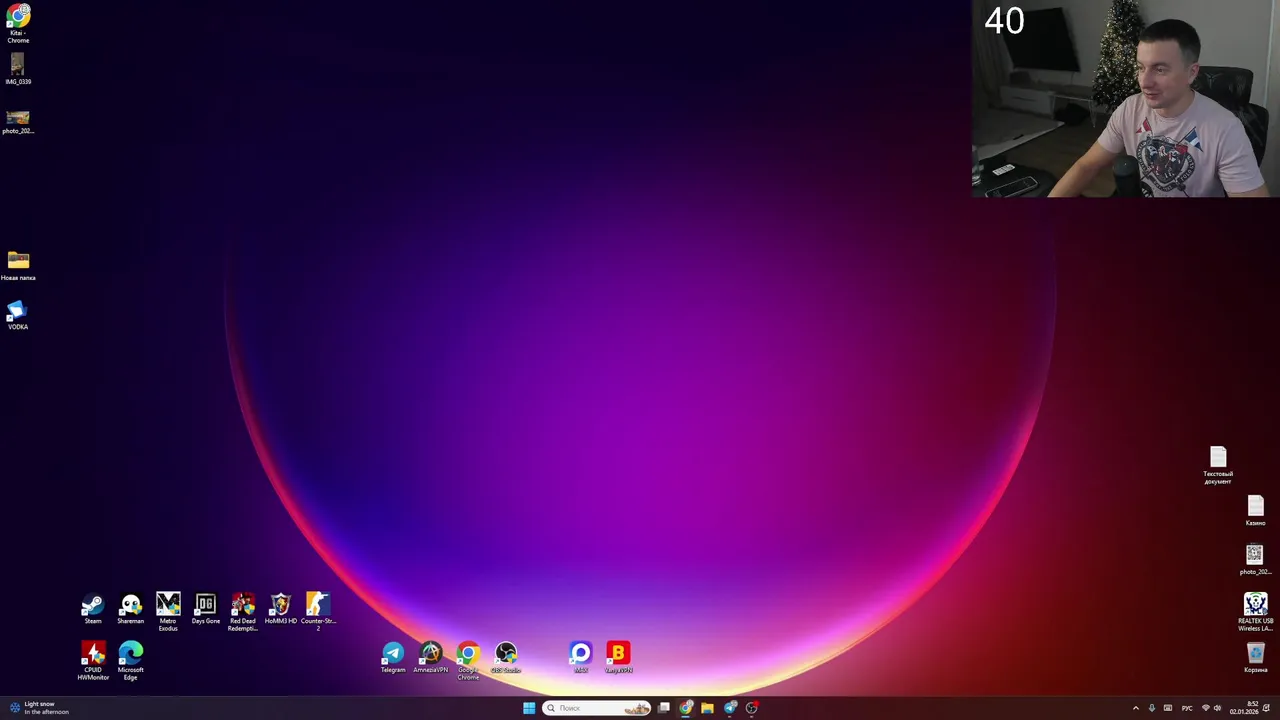Open the clock and date flyout
The width and height of the screenshot is (1280, 720).
[x=1244, y=708]
